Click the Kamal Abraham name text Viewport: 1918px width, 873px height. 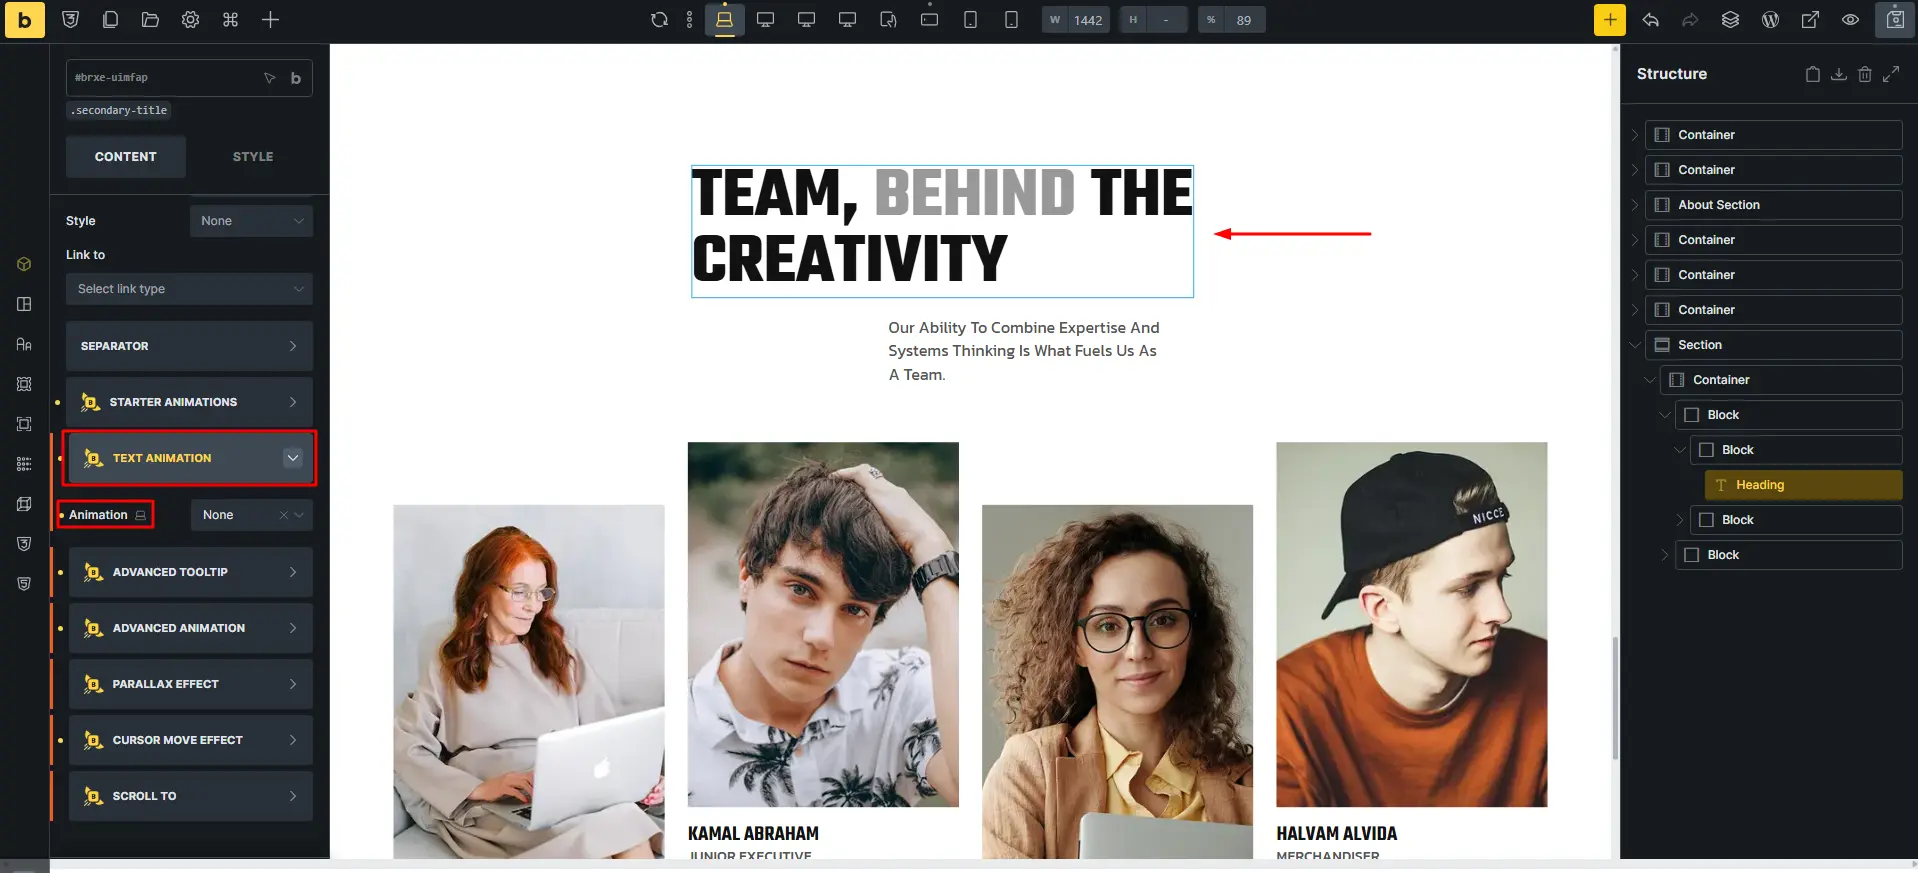click(753, 834)
